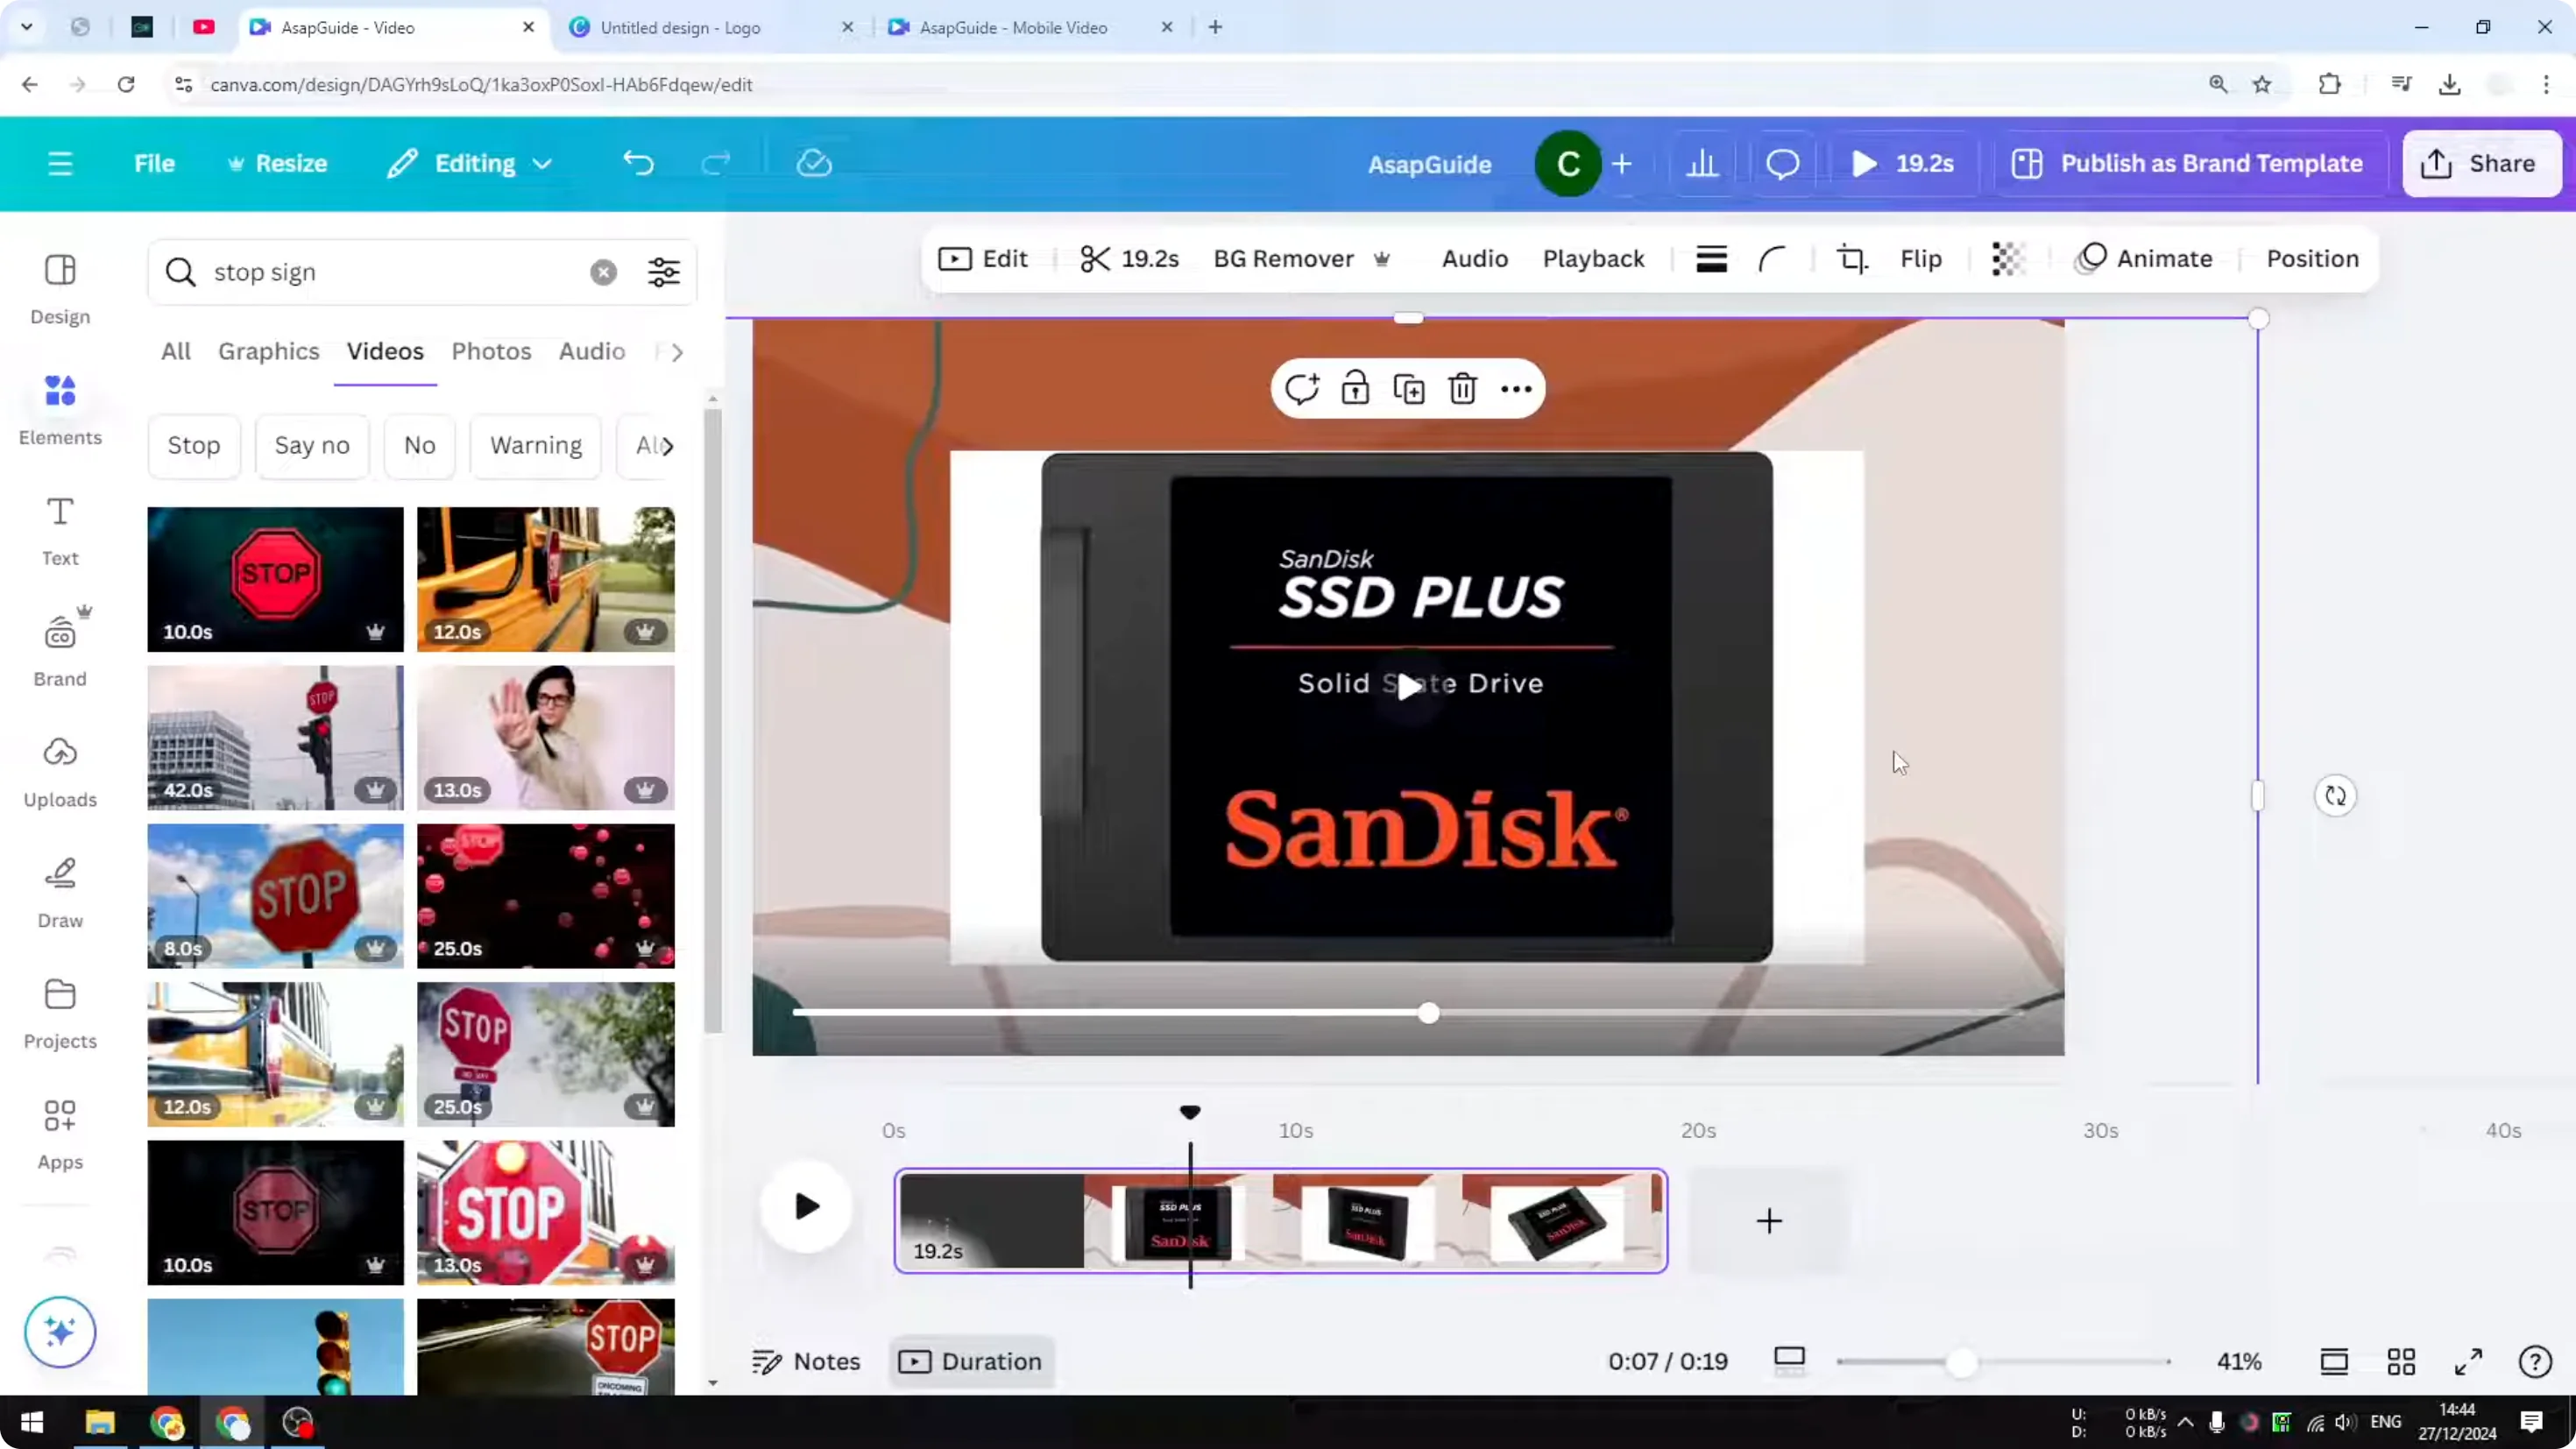This screenshot has width=2576, height=1449.
Task: Delete the selected video element
Action: 1462,389
